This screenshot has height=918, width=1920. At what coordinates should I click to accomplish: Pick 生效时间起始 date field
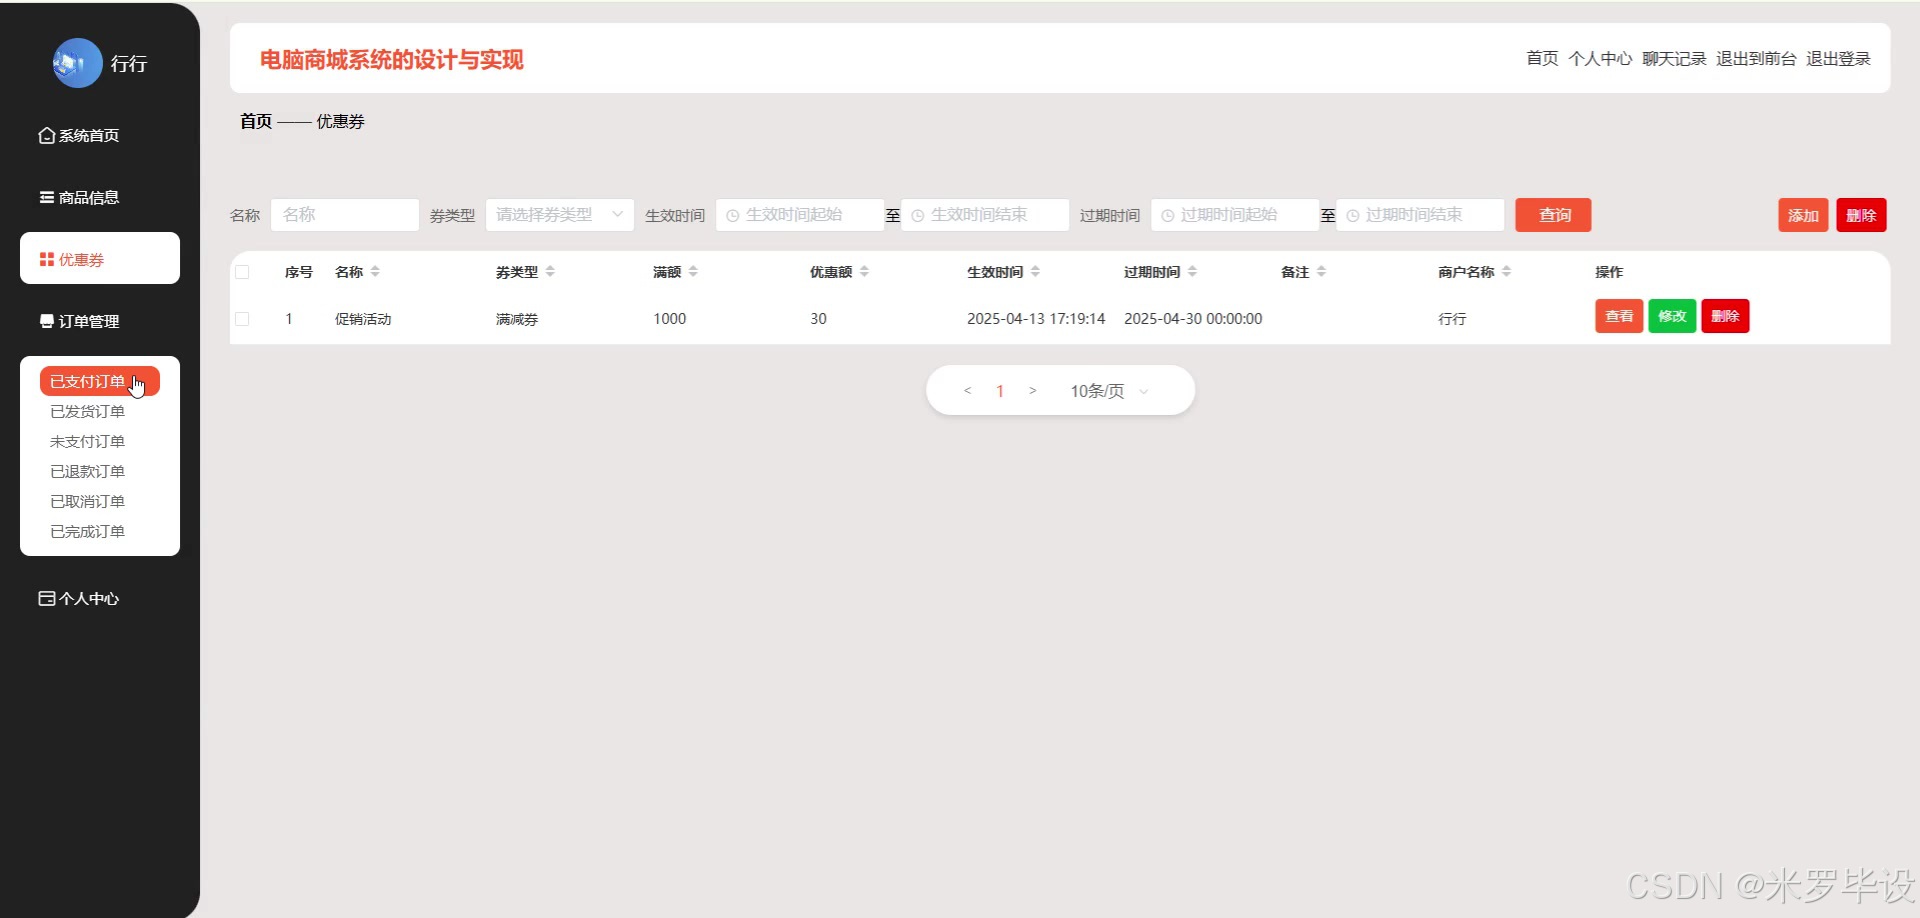click(x=800, y=215)
